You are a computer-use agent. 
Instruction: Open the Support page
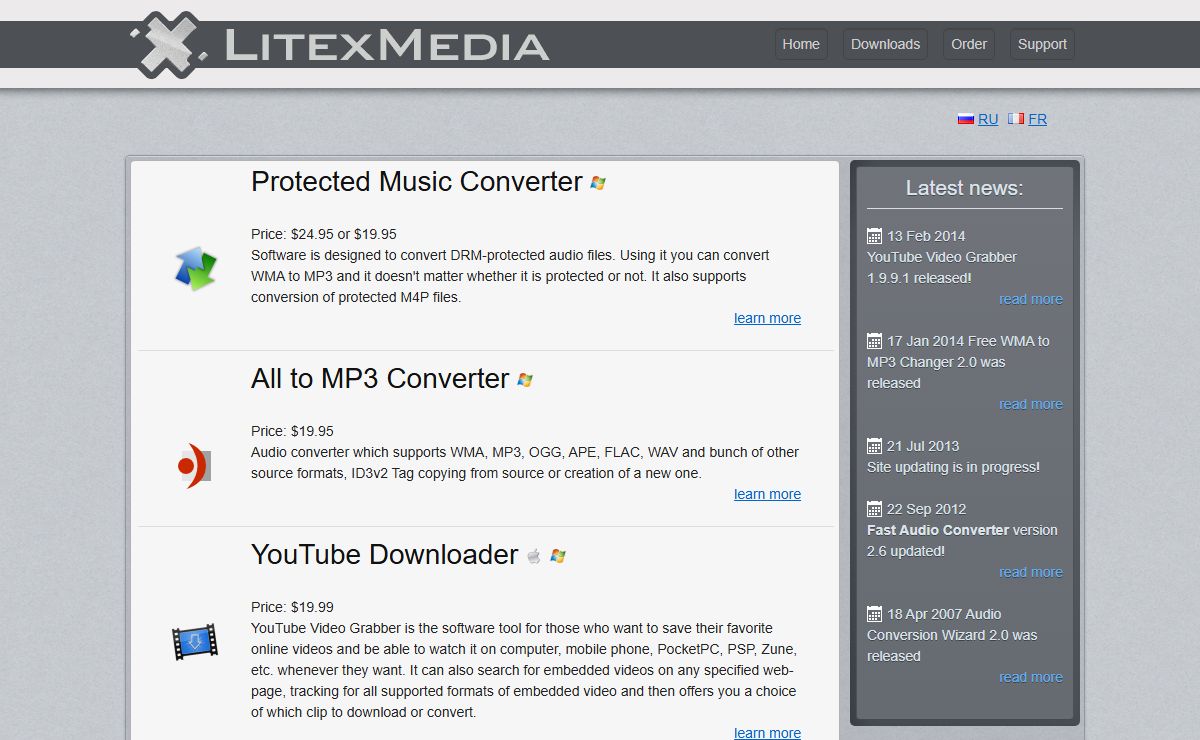1042,44
